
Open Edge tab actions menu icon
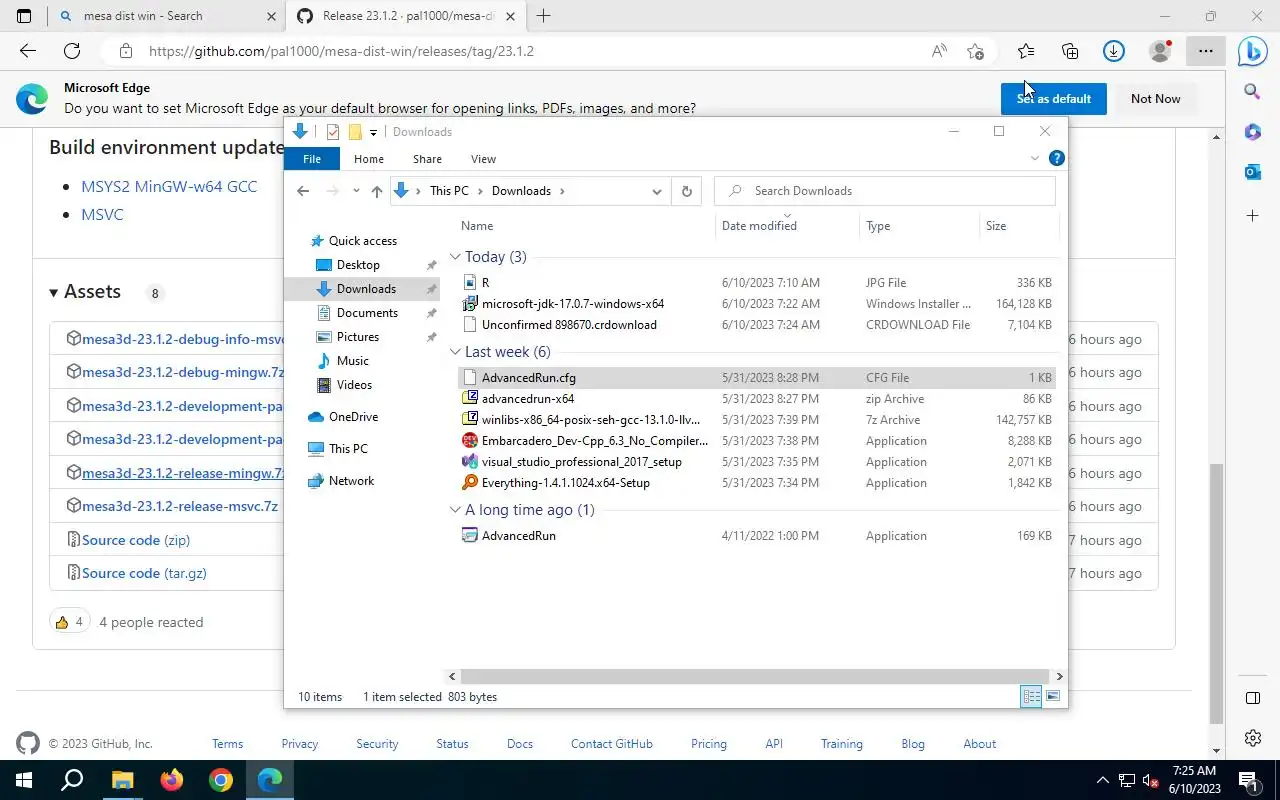point(24,16)
